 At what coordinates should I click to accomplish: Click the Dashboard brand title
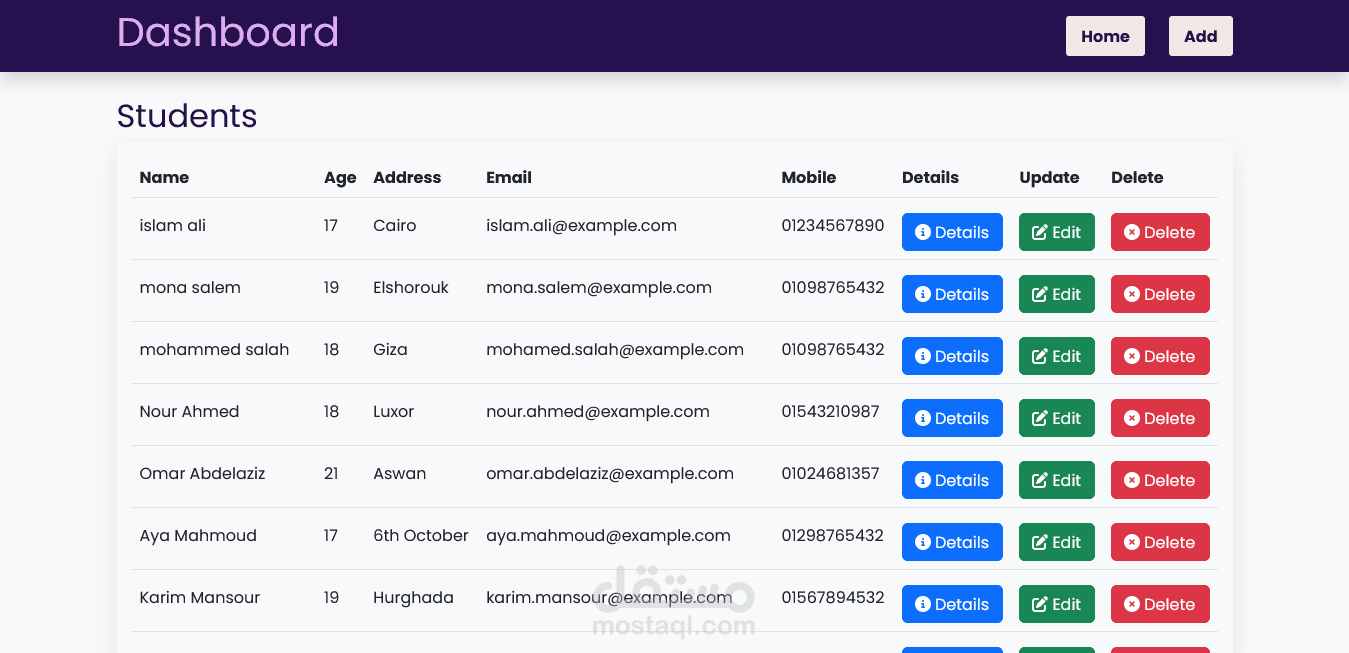tap(228, 32)
